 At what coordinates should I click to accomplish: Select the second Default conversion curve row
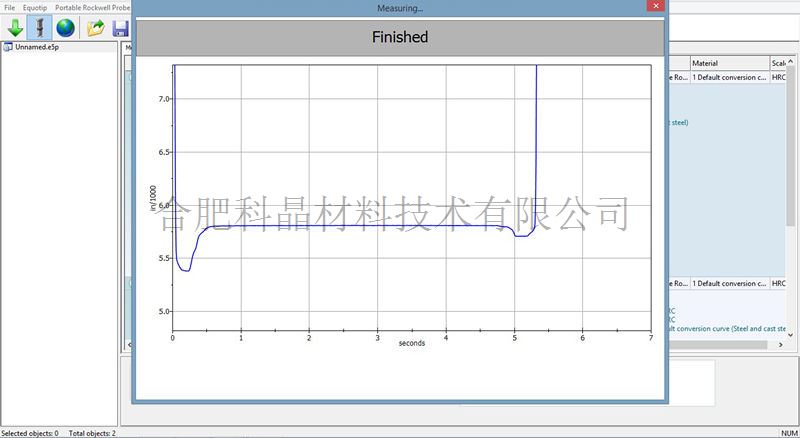(730, 284)
